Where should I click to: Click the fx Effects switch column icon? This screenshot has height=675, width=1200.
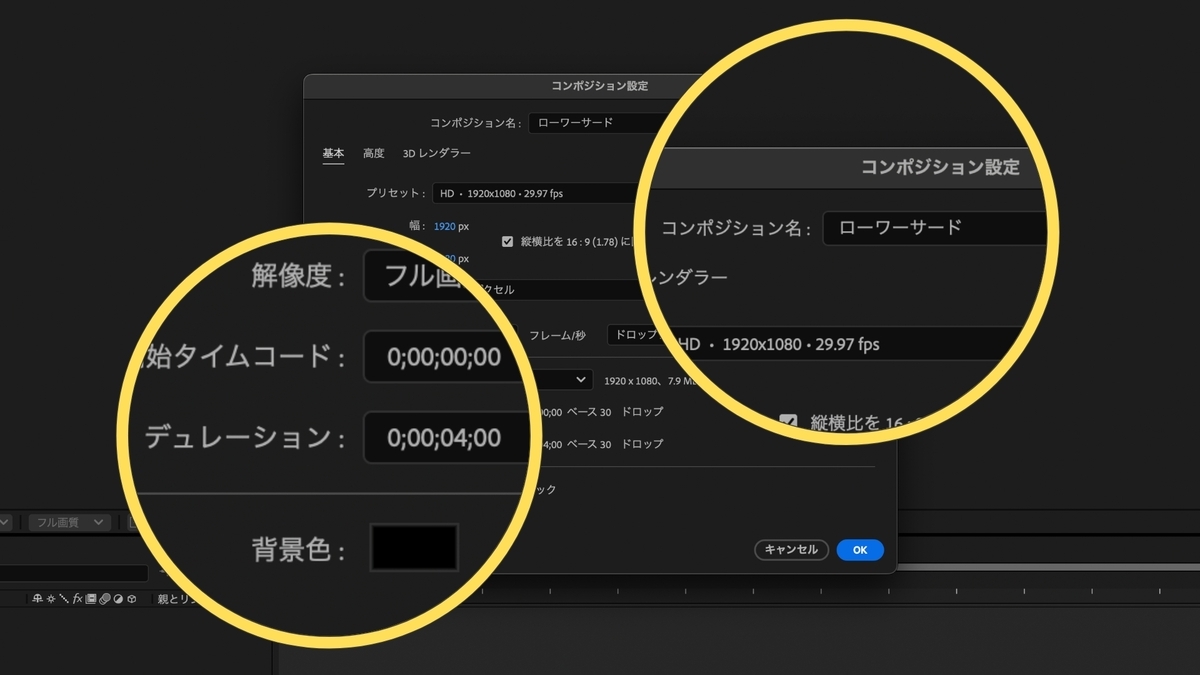tap(77, 599)
